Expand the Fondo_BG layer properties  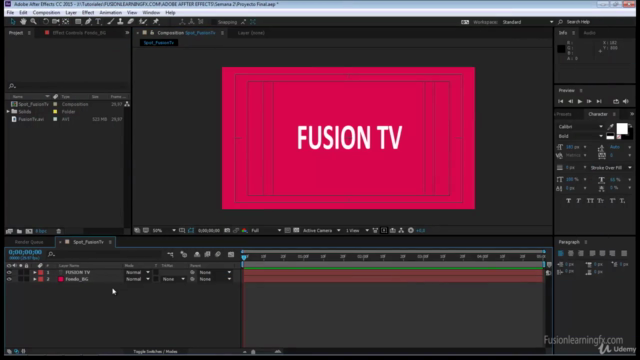click(x=35, y=279)
